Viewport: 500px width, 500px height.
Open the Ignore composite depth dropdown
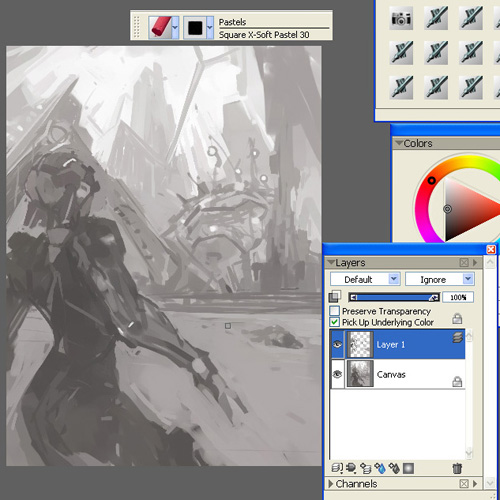440,279
